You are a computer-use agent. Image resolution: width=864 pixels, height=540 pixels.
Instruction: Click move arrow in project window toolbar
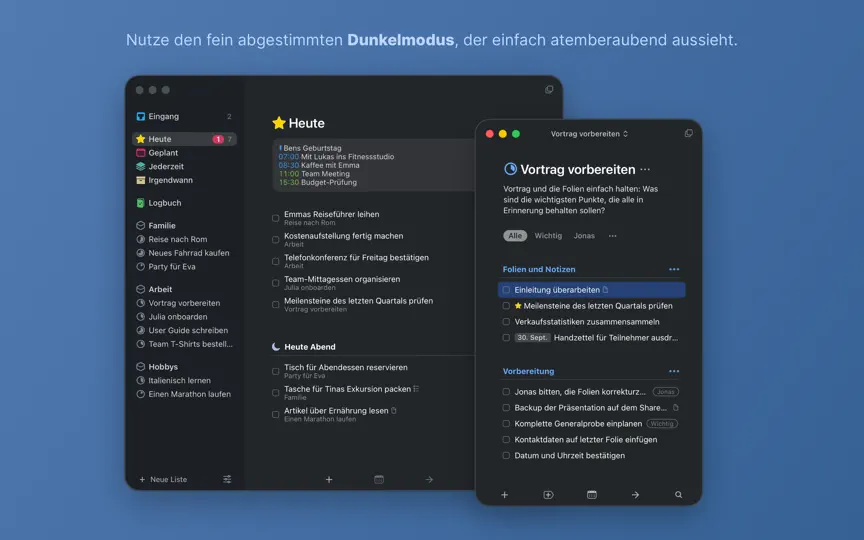tap(635, 495)
